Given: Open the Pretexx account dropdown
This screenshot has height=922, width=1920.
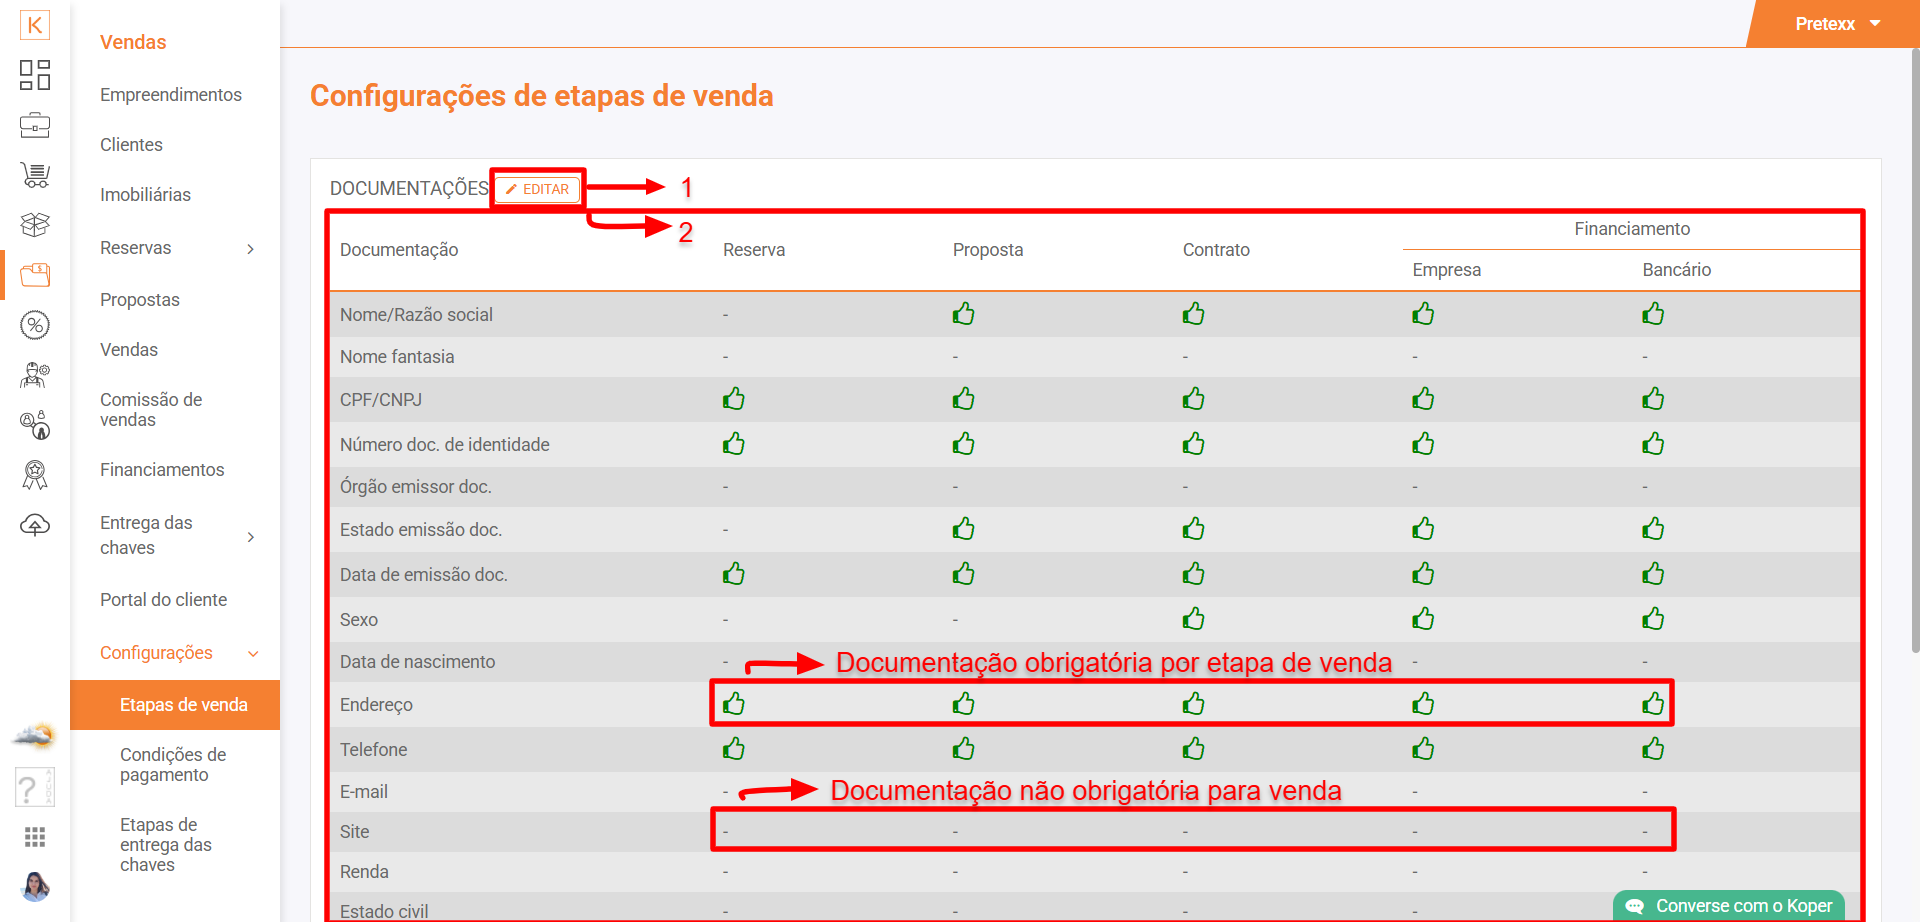Looking at the screenshot, I should click(x=1837, y=24).
